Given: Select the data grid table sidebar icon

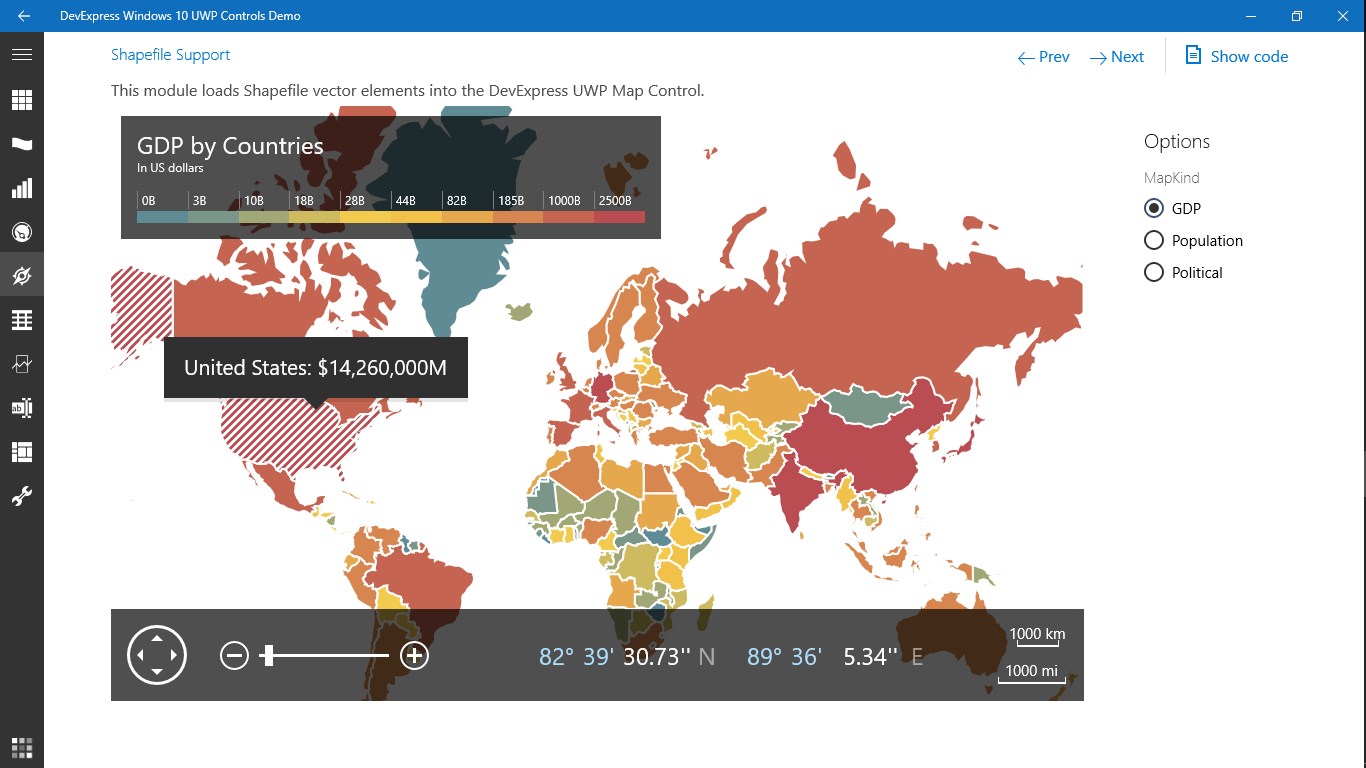Looking at the screenshot, I should 22,320.
